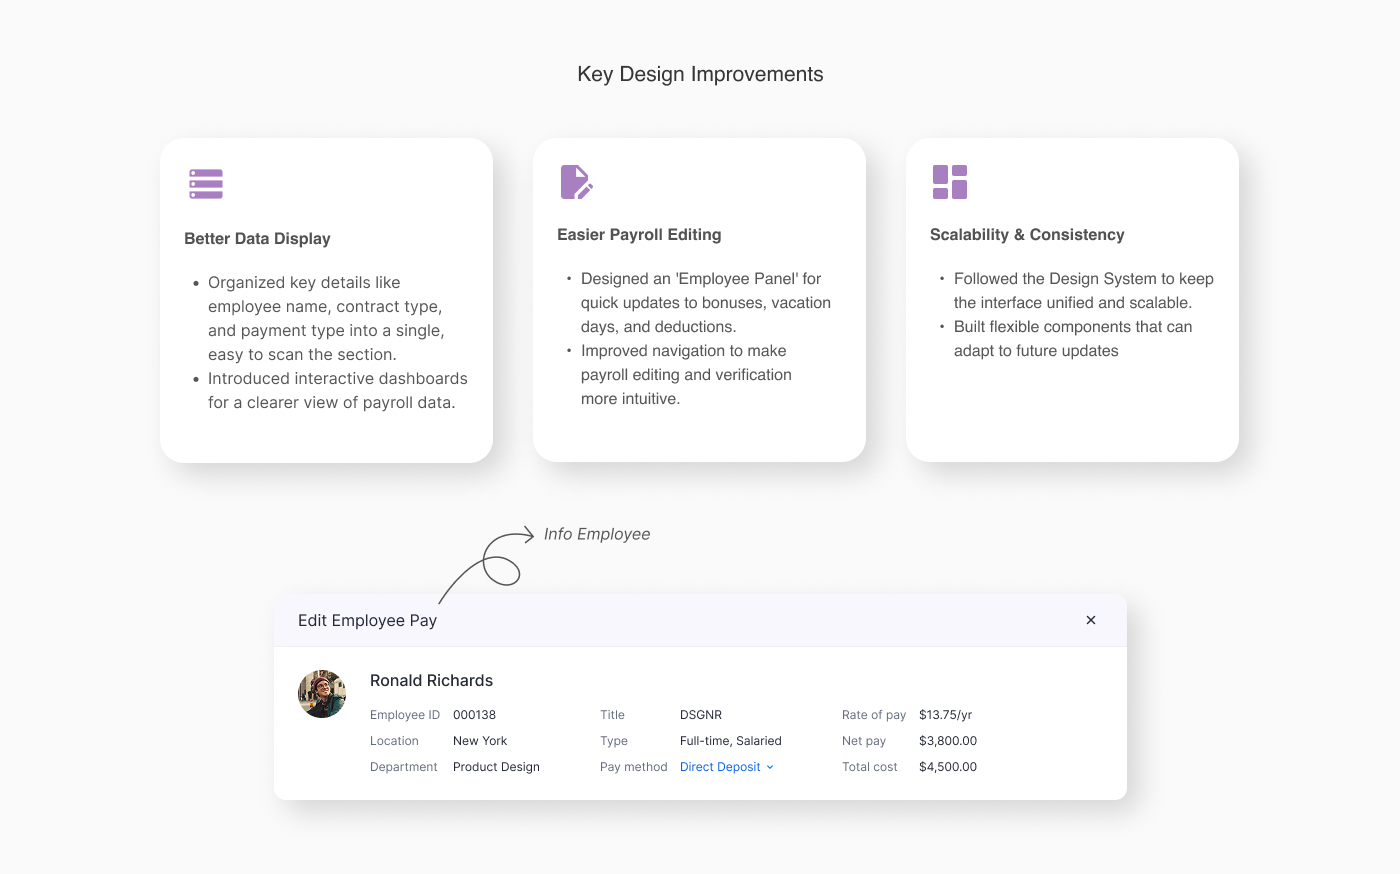Click the bullet starting 'Organized key details like'

tap(326, 318)
